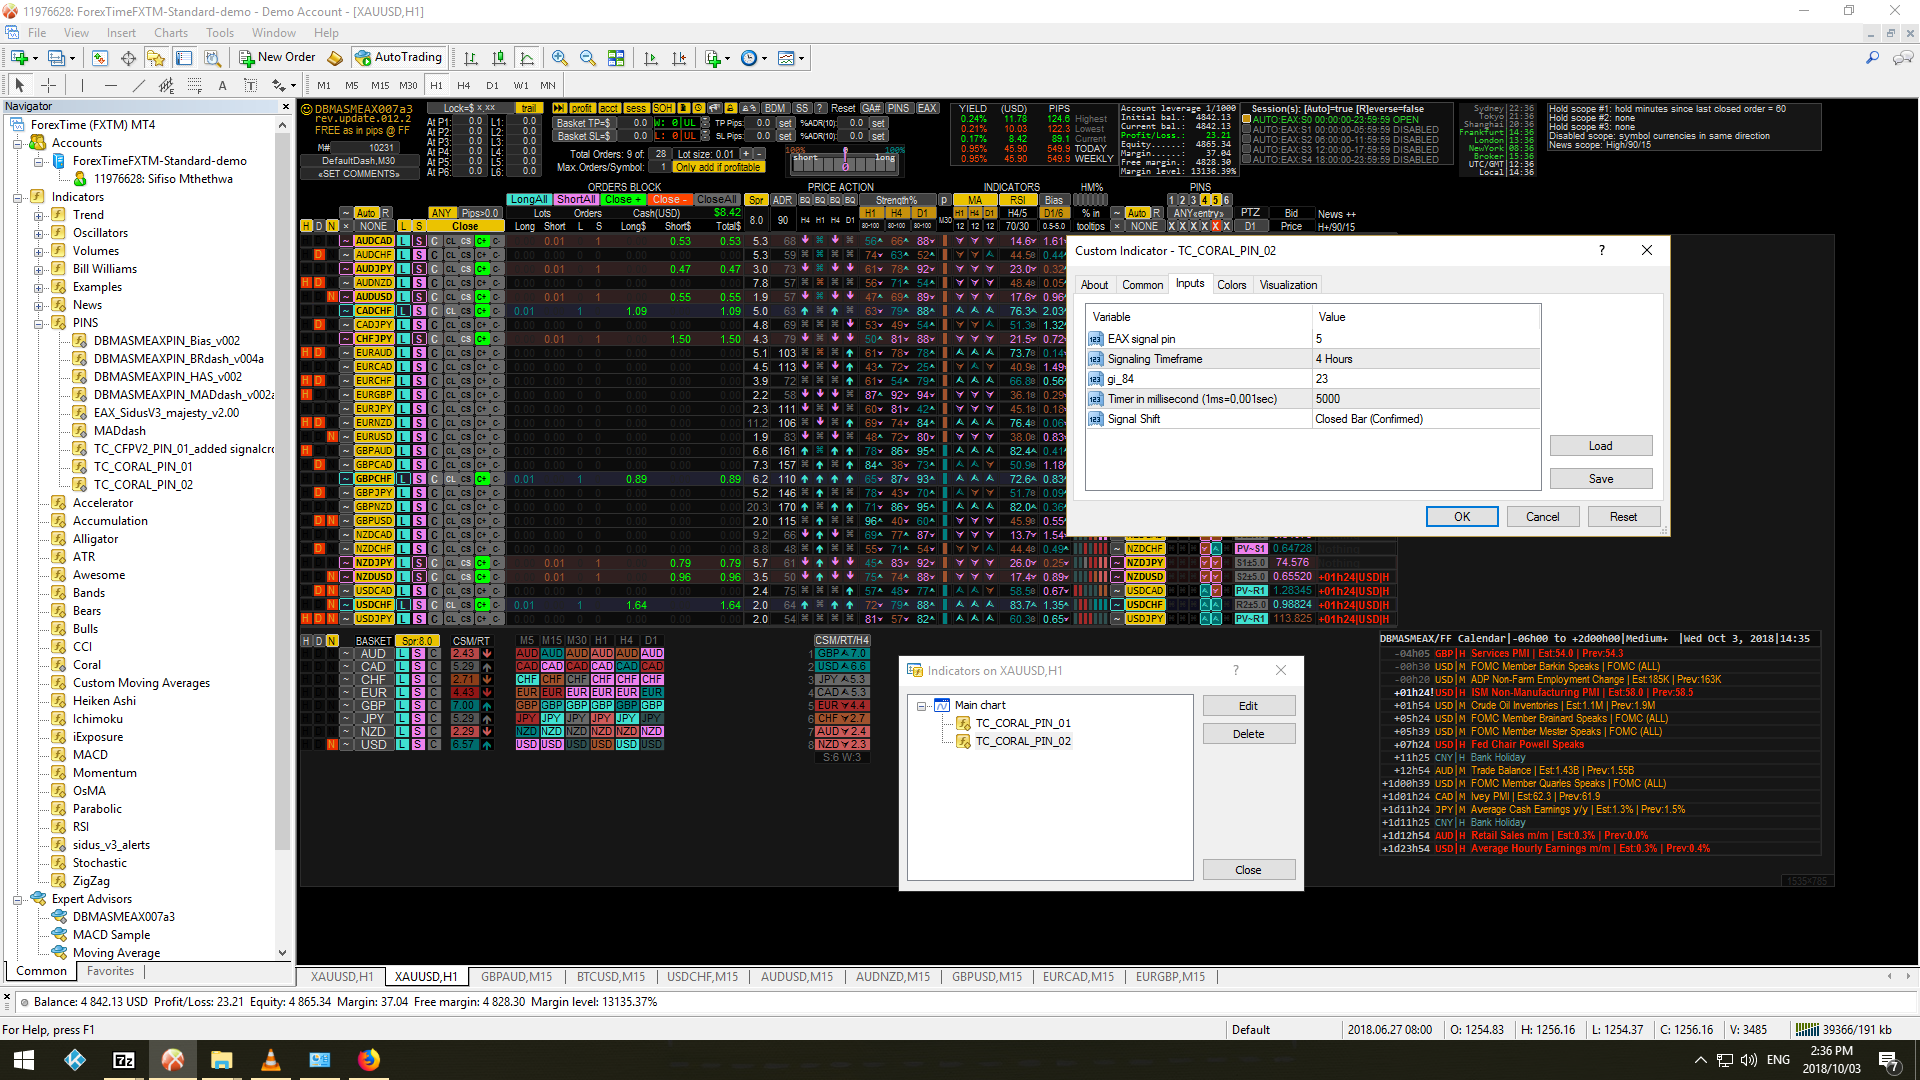Expand the Oscillators indicators folder
Screen dimensions: 1920x1080
coord(39,233)
